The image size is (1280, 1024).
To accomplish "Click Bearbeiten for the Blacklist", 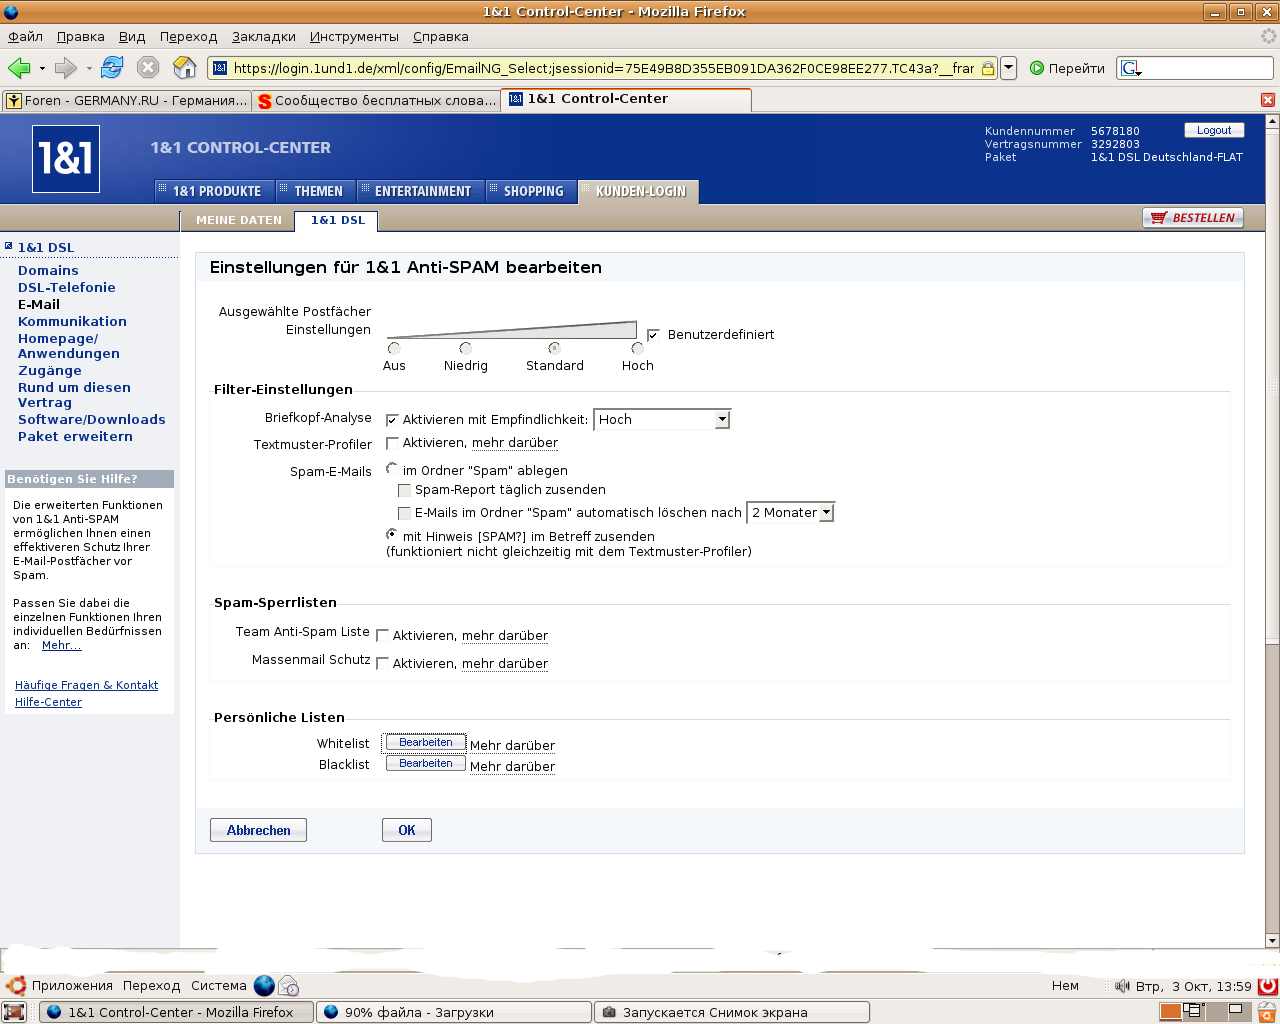I will click(x=425, y=764).
